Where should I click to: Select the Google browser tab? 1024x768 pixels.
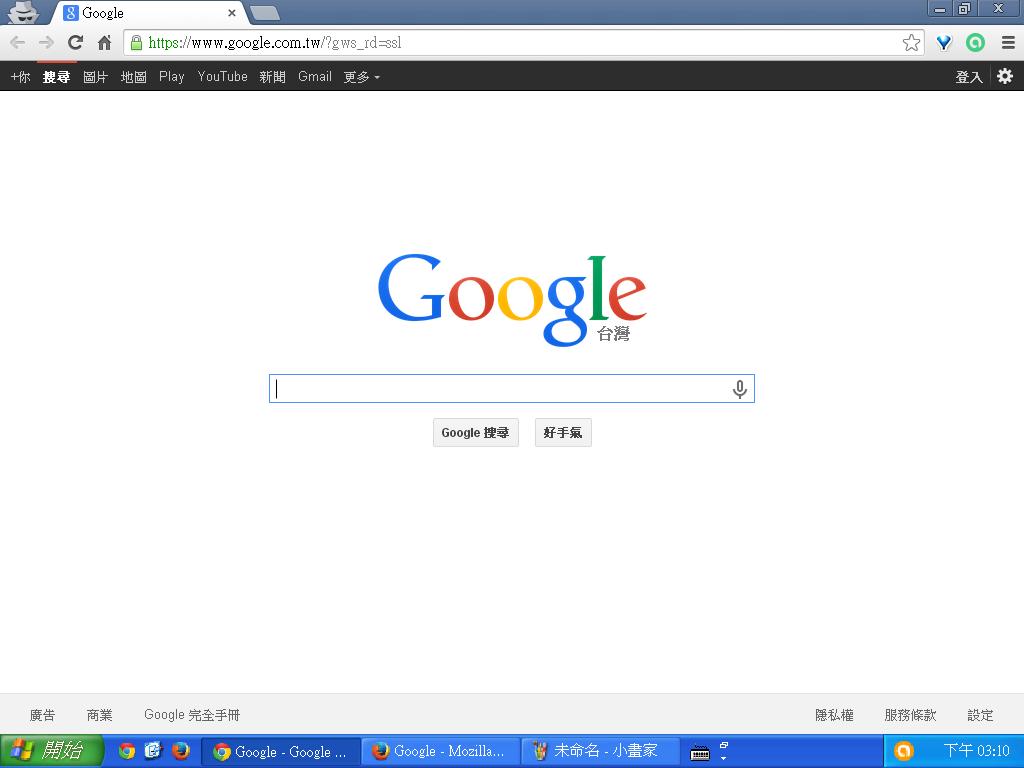149,12
